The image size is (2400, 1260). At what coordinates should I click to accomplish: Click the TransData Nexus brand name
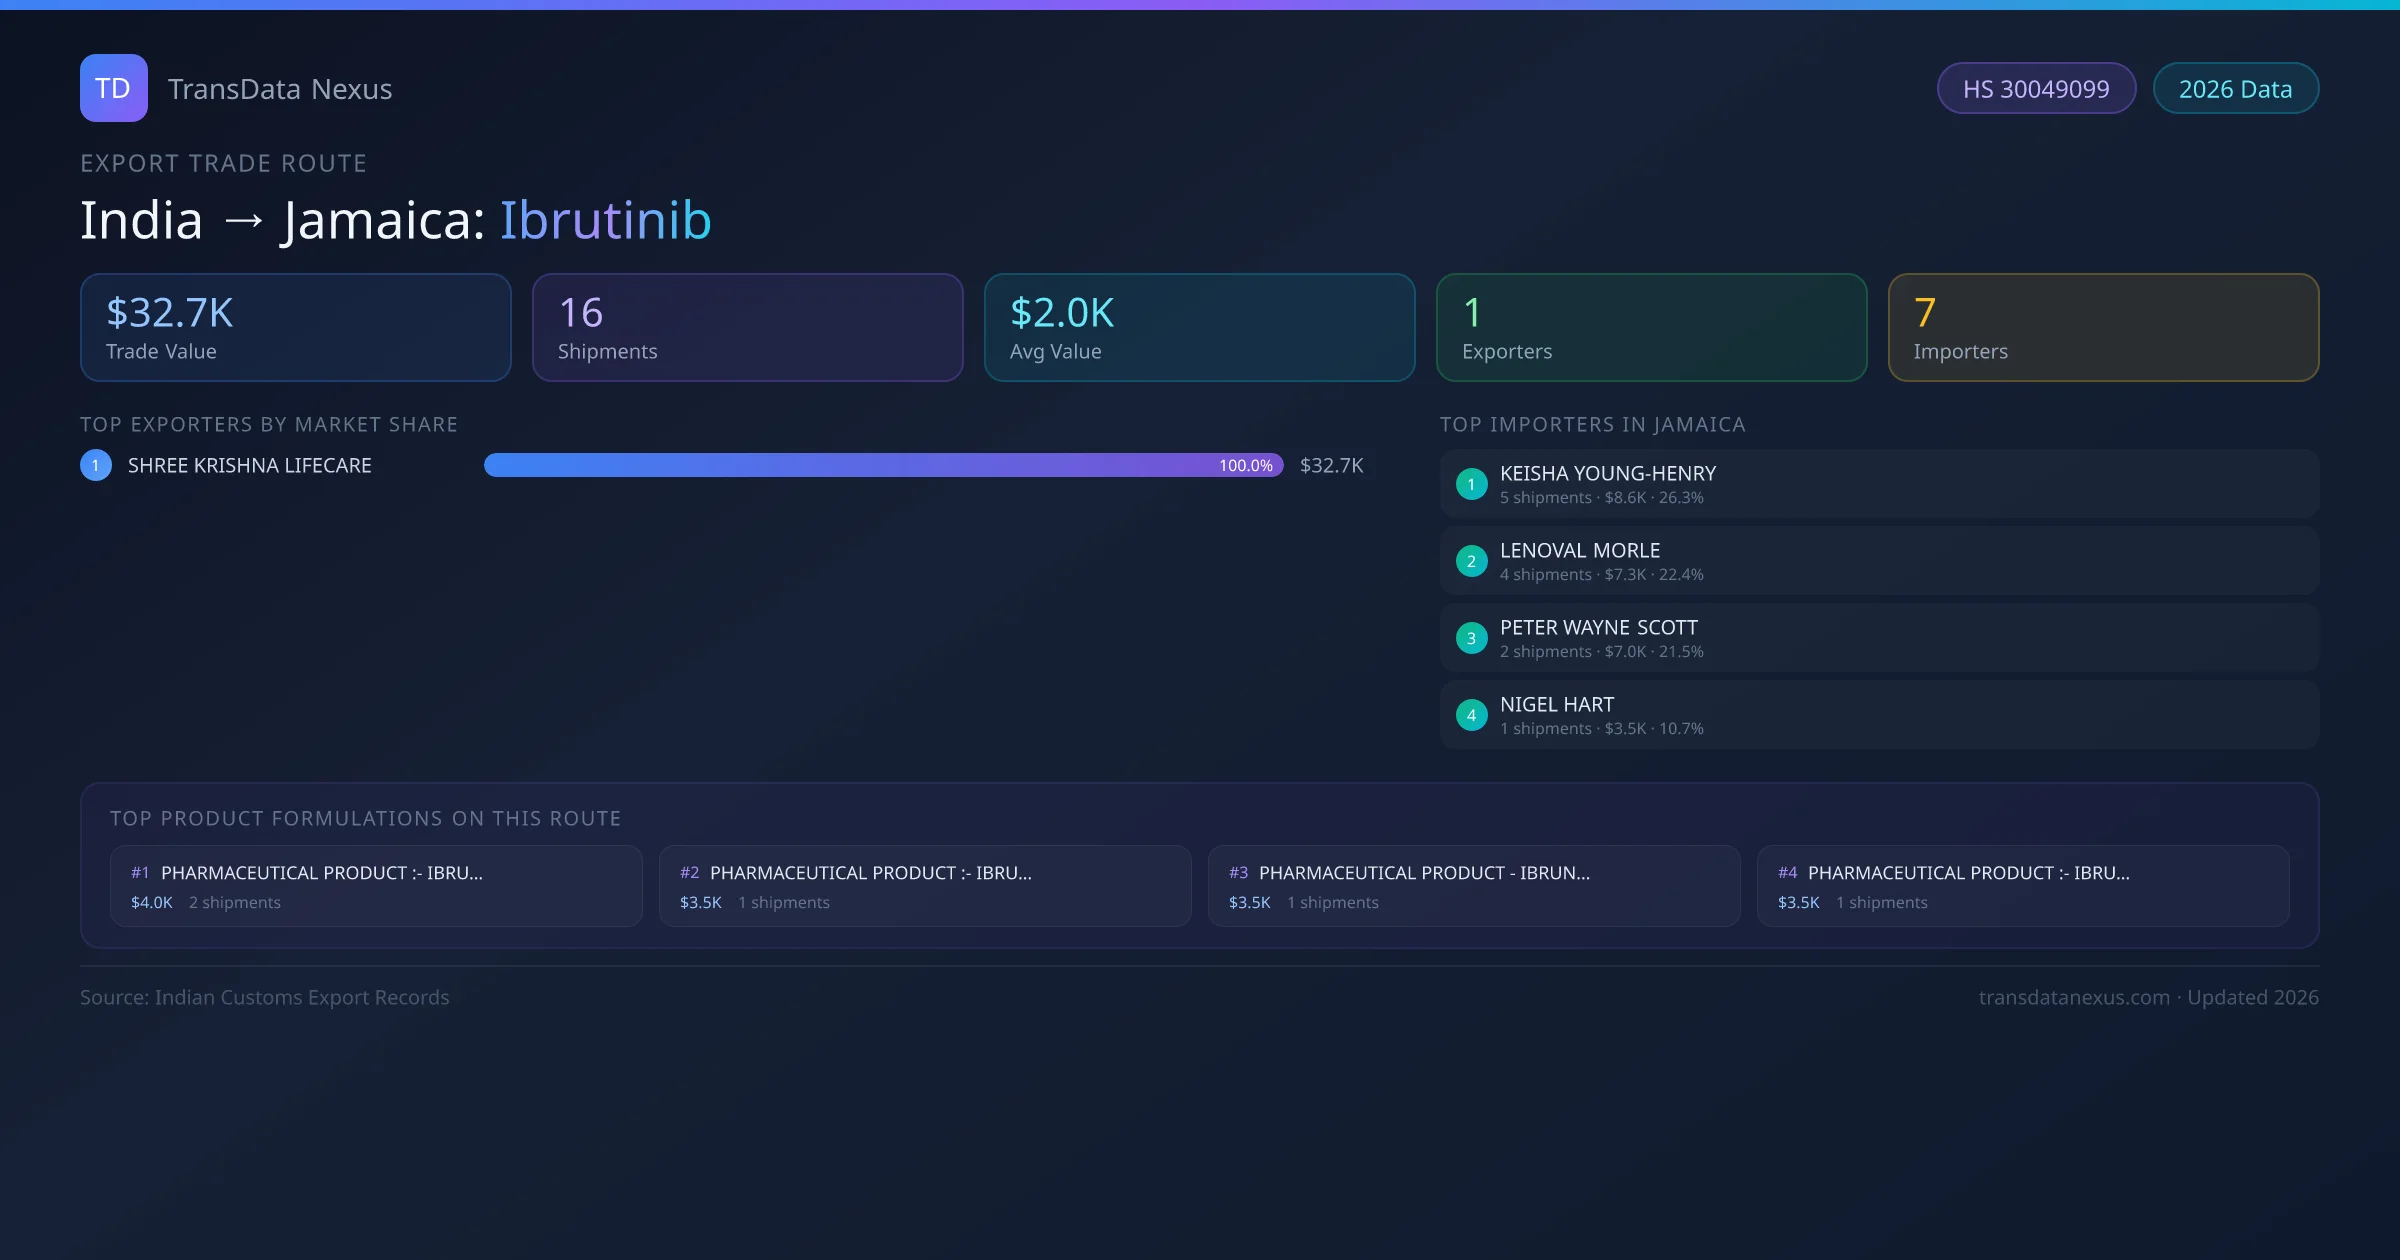[280, 89]
